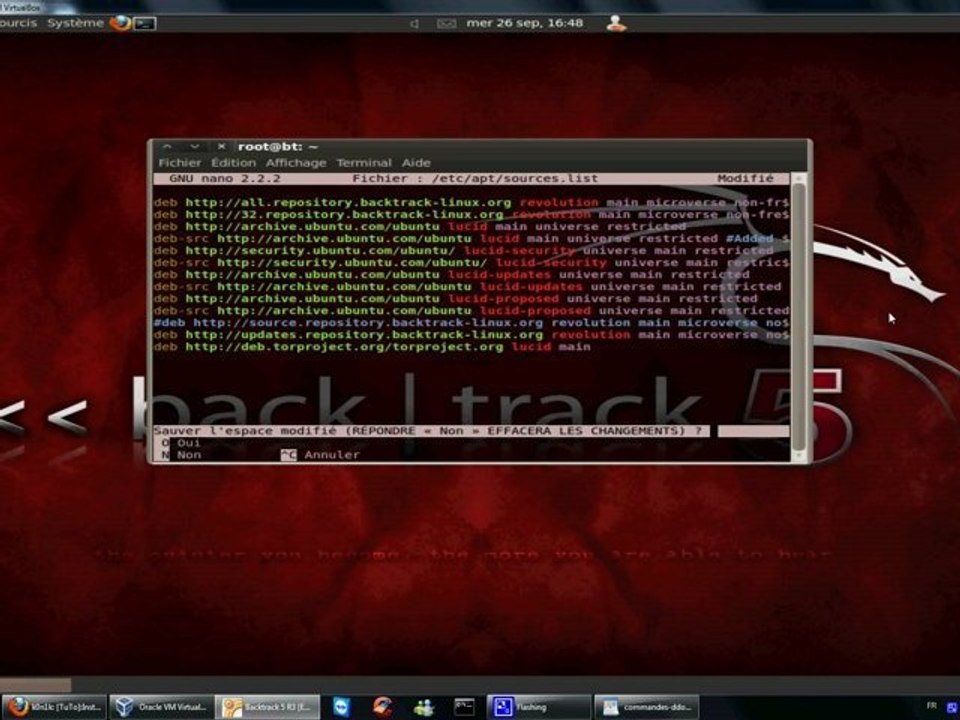
Task: Click the 32.repository.backtrack-linux.org line
Action: (471, 215)
